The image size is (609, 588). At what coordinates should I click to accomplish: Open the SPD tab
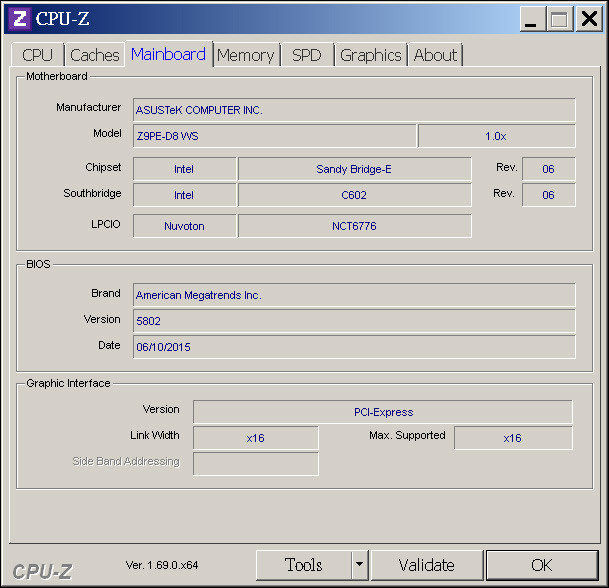coord(307,55)
